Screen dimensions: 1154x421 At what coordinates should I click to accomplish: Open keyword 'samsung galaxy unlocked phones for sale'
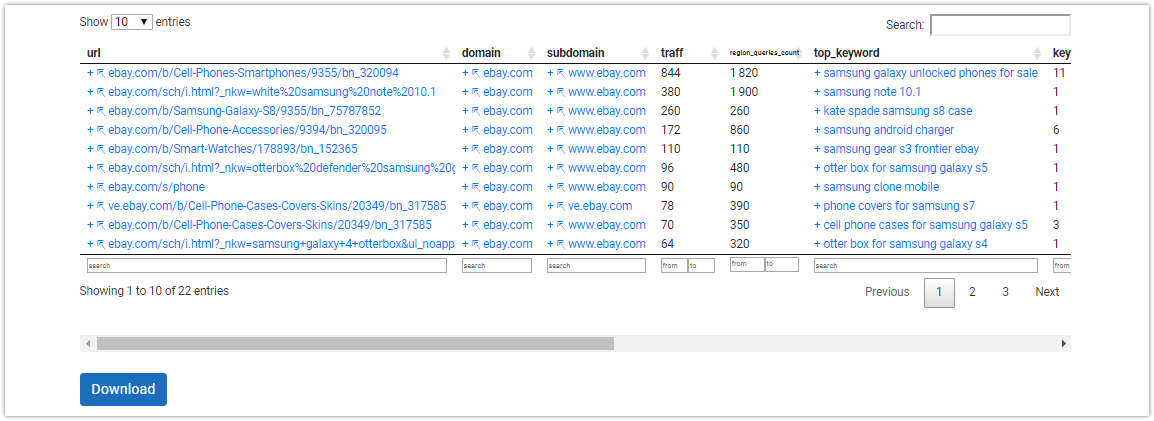point(931,73)
